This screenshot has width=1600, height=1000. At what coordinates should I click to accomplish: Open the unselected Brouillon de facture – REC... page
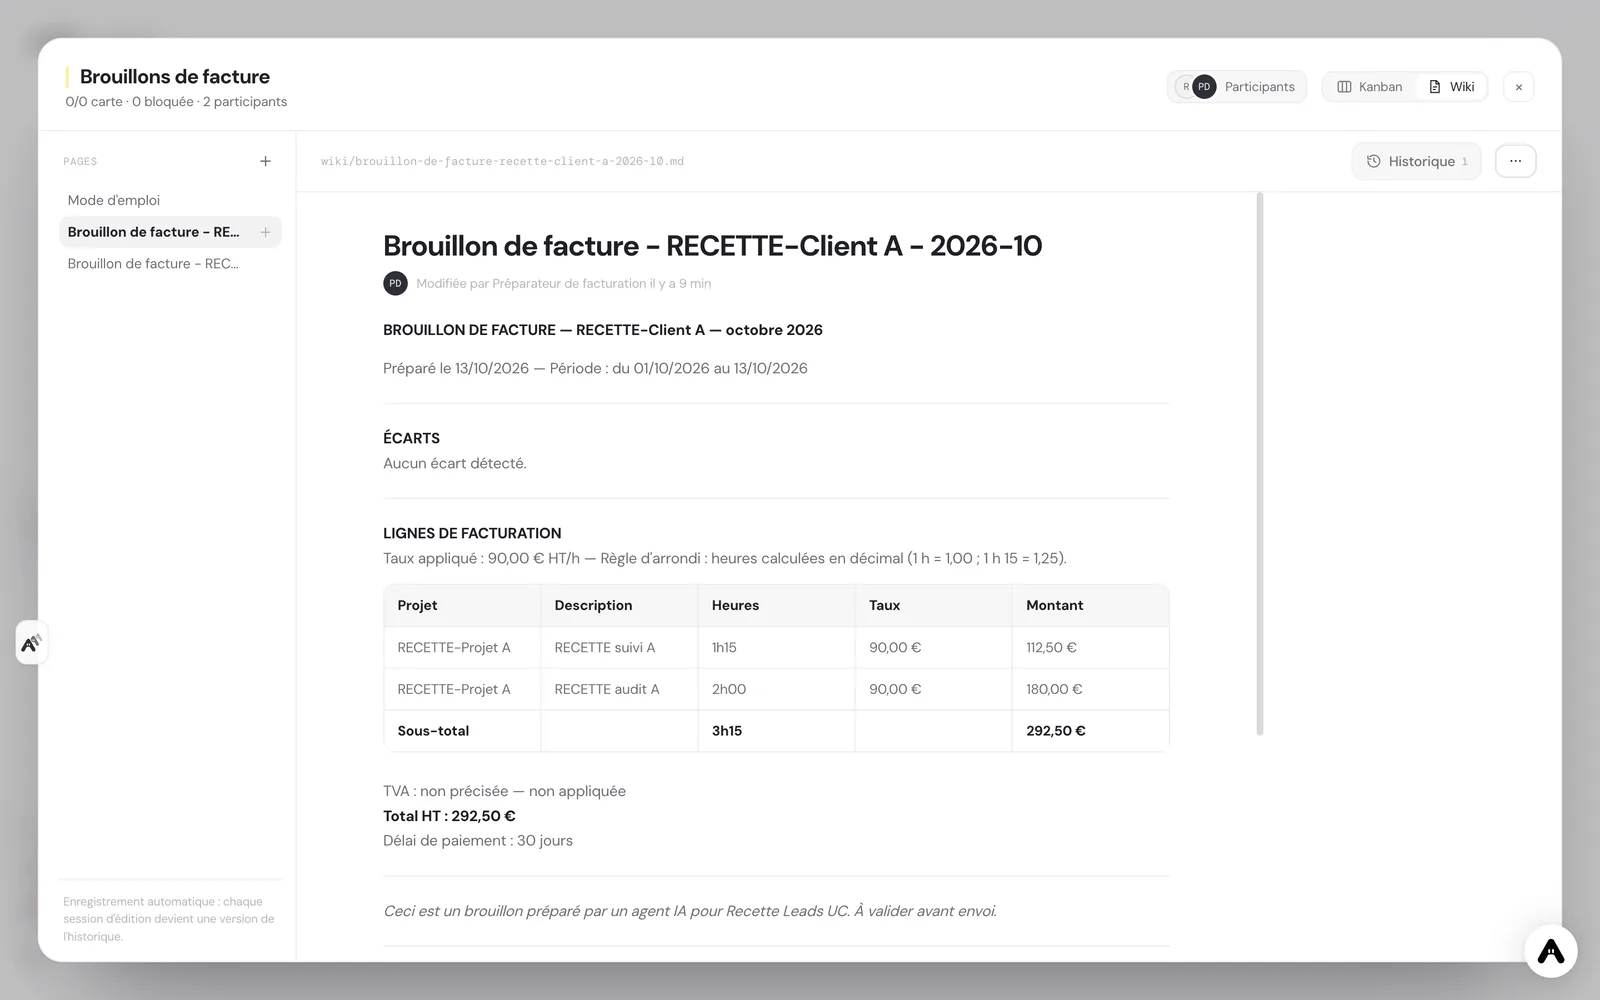click(170, 264)
